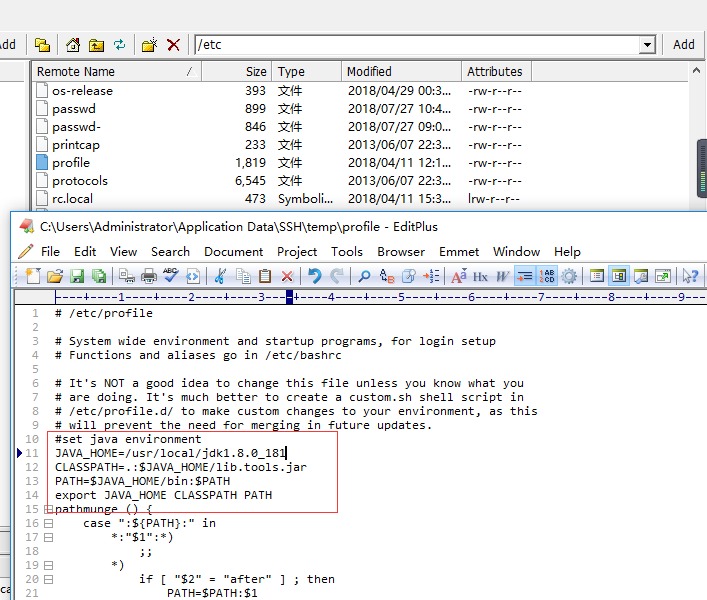Click the Add button beside the path field
The height and width of the screenshot is (600, 707).
click(684, 45)
